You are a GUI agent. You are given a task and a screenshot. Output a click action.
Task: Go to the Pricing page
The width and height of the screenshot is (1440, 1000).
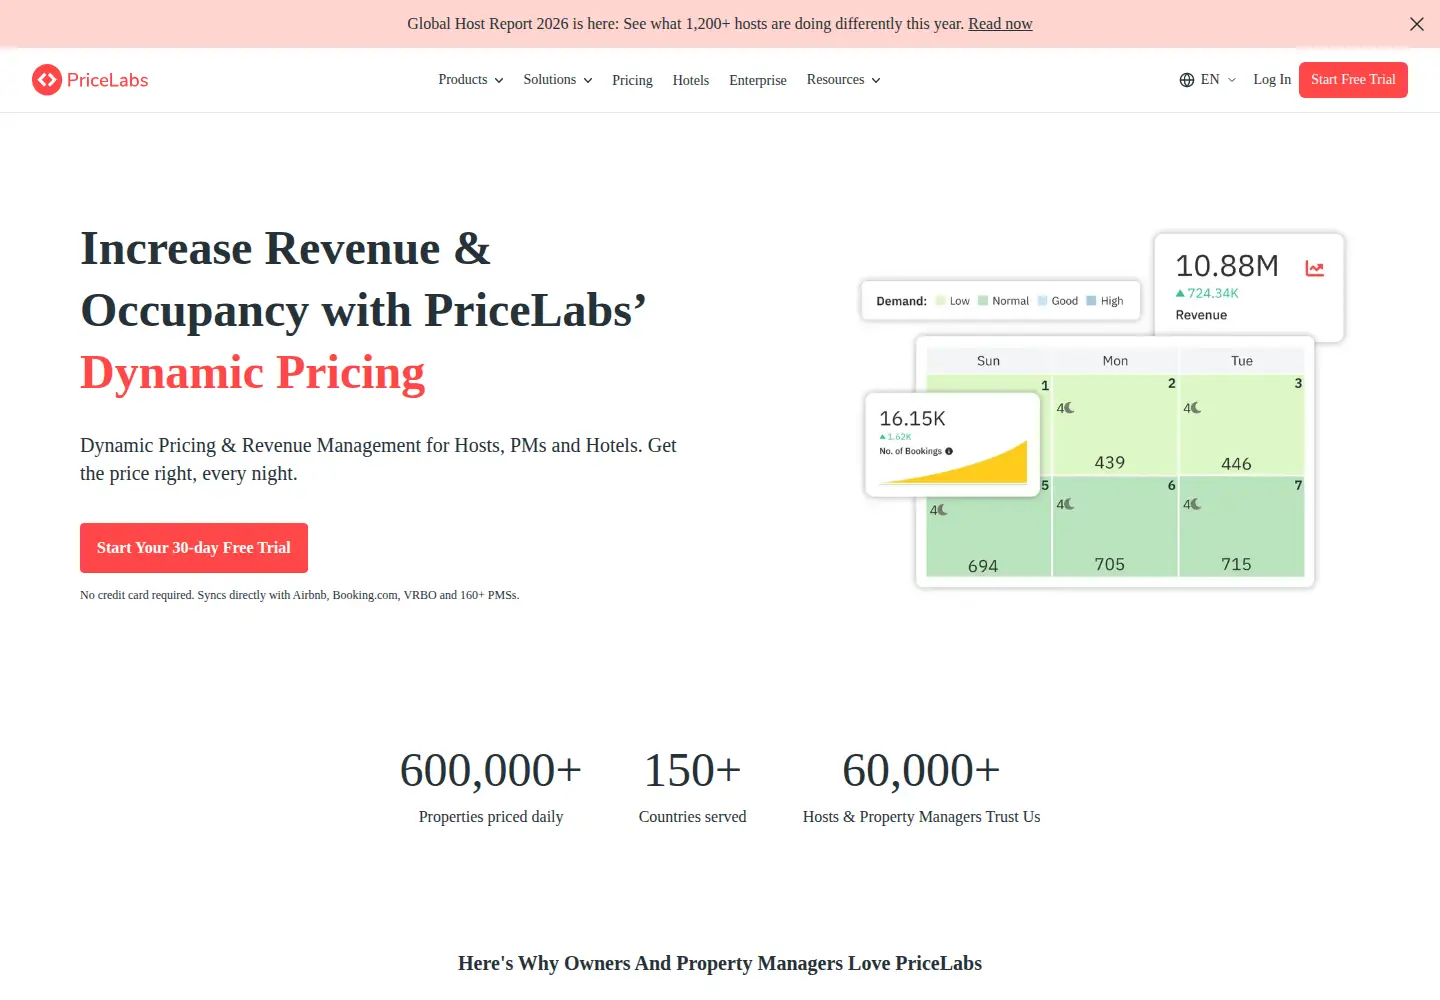632,80
